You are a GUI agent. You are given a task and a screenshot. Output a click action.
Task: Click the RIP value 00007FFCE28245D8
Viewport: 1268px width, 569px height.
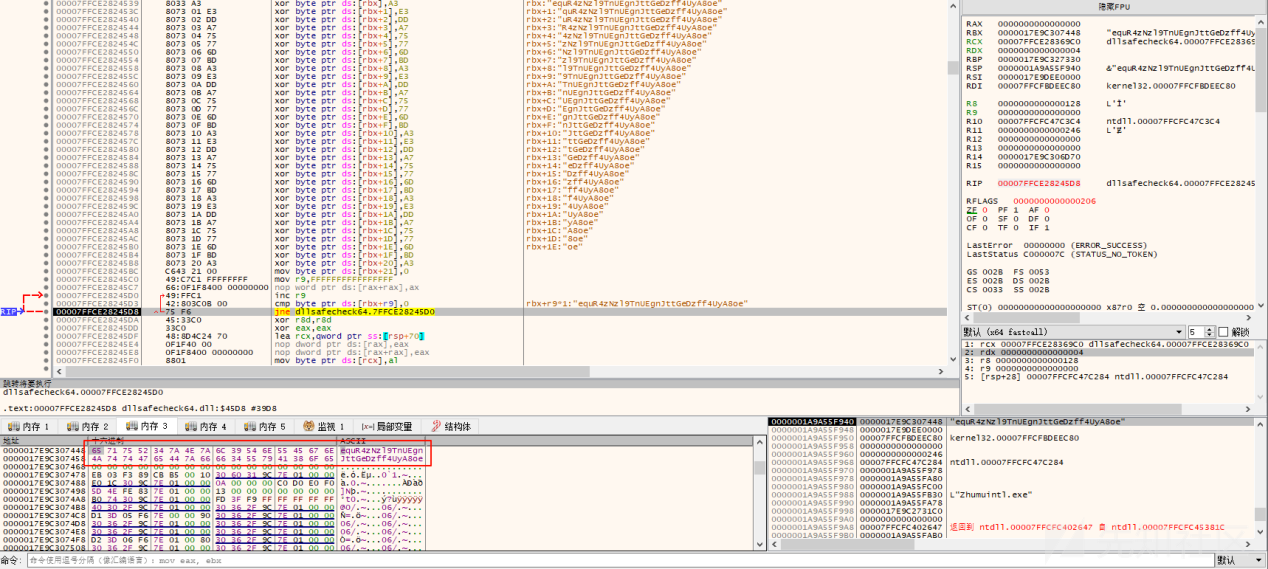pos(1039,183)
